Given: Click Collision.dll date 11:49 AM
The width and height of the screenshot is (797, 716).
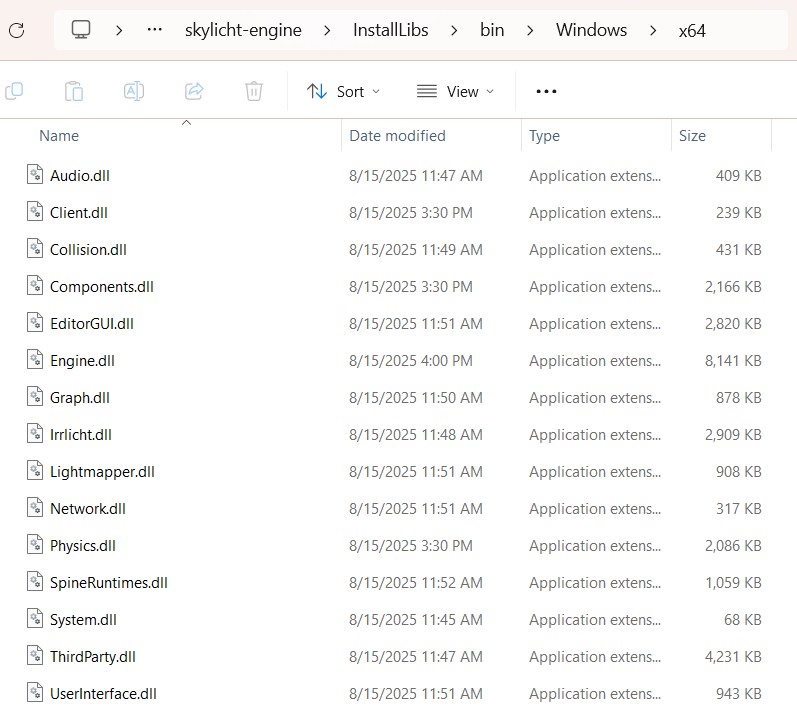Looking at the screenshot, I should (x=416, y=250).
